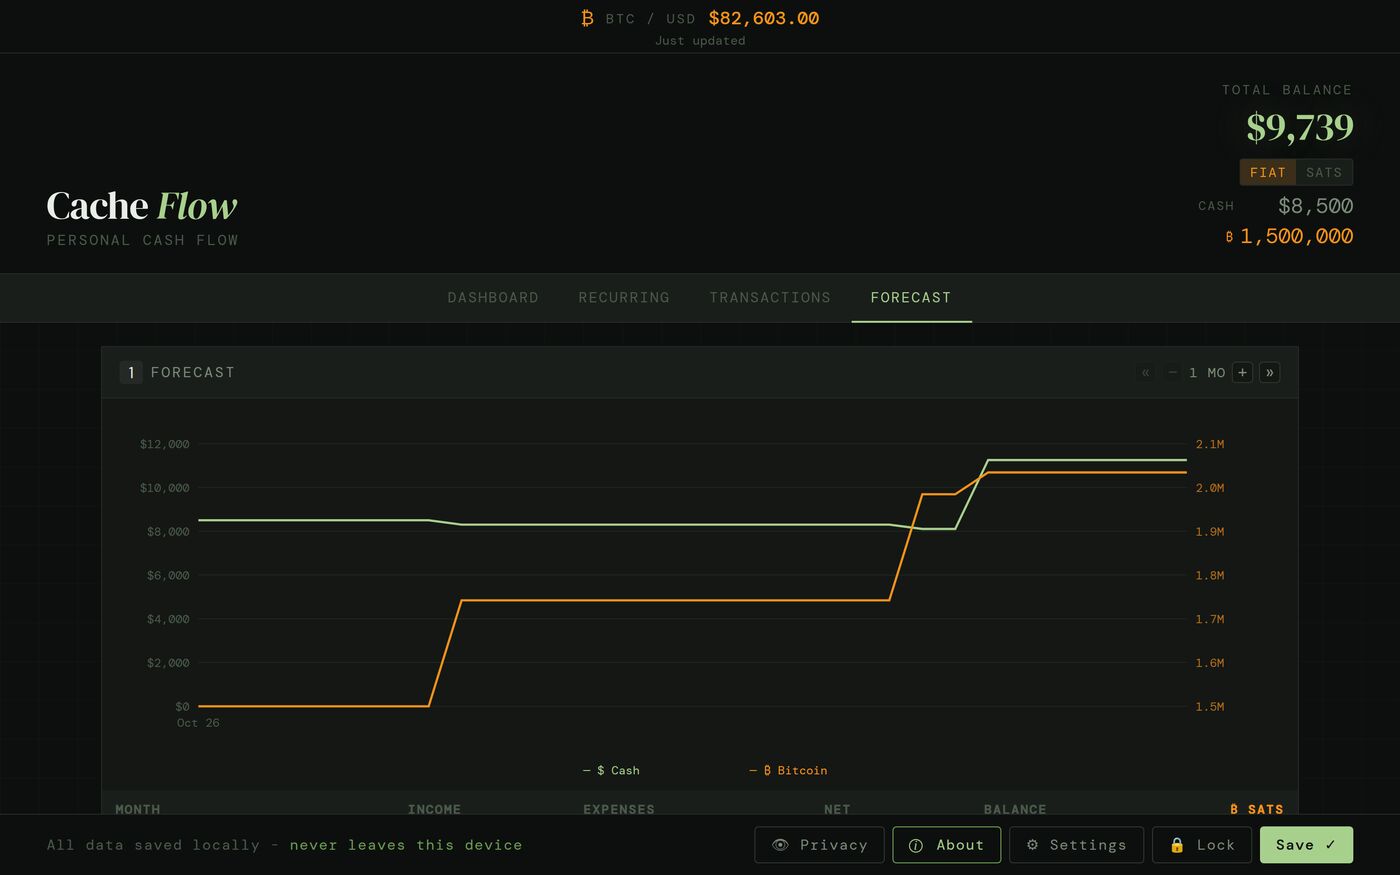The width and height of the screenshot is (1400, 875).
Task: Click the Cache Flow logo
Action: pyautogui.click(x=142, y=206)
